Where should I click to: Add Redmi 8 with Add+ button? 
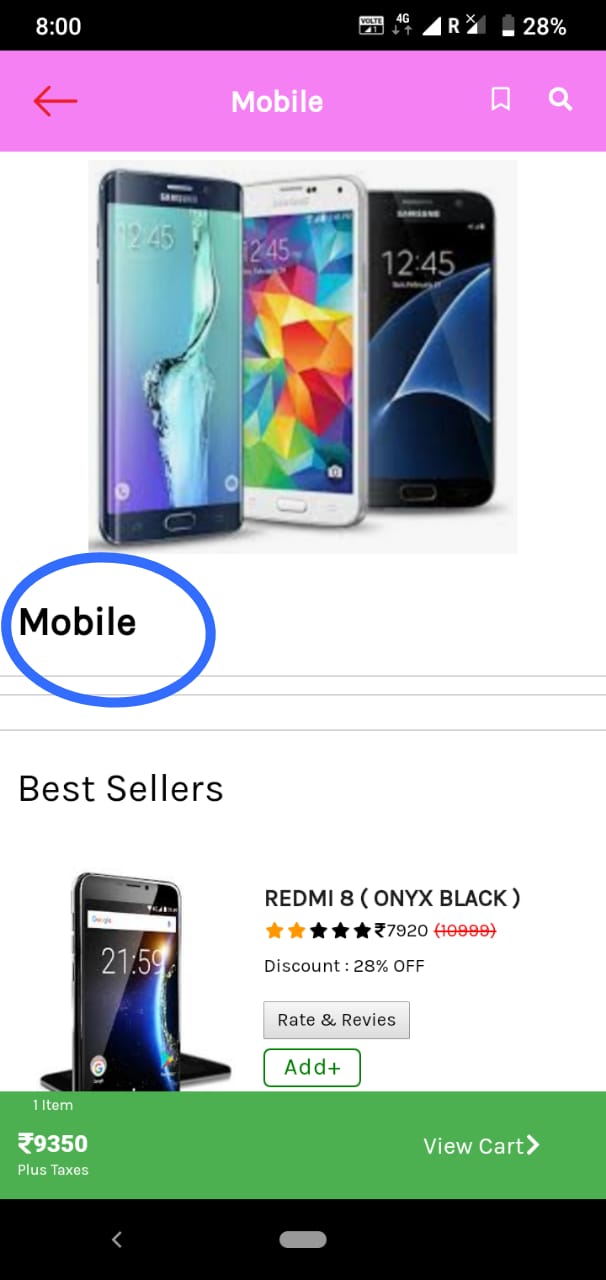[x=312, y=1067]
